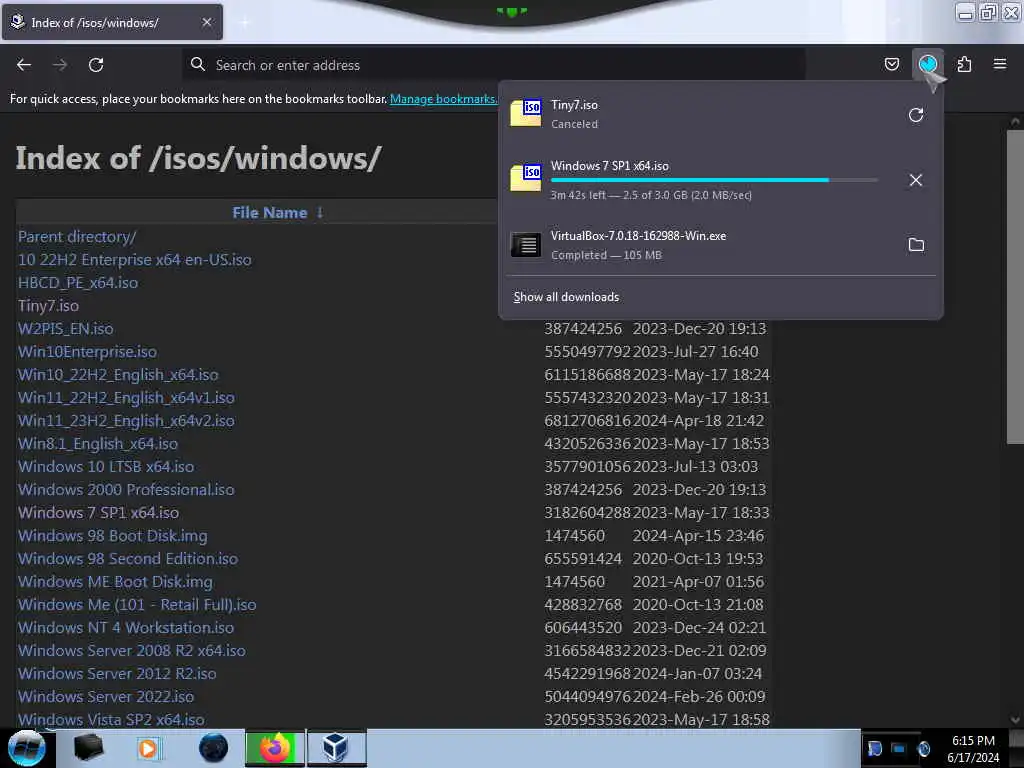Click the VirtualBox exe file icon in downloads

pyautogui.click(x=526, y=245)
